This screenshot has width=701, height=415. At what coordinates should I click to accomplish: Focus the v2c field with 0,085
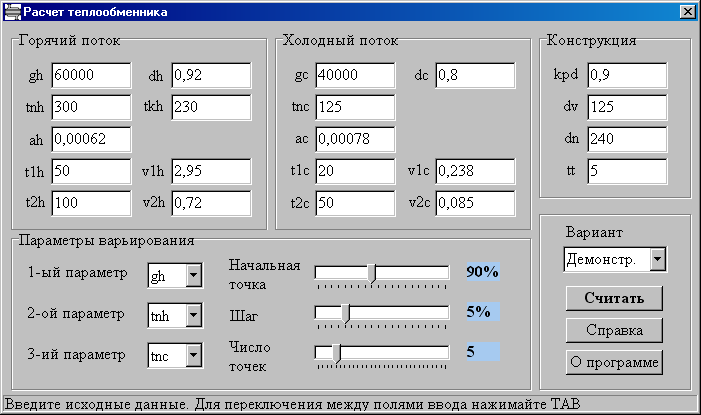click(475, 203)
